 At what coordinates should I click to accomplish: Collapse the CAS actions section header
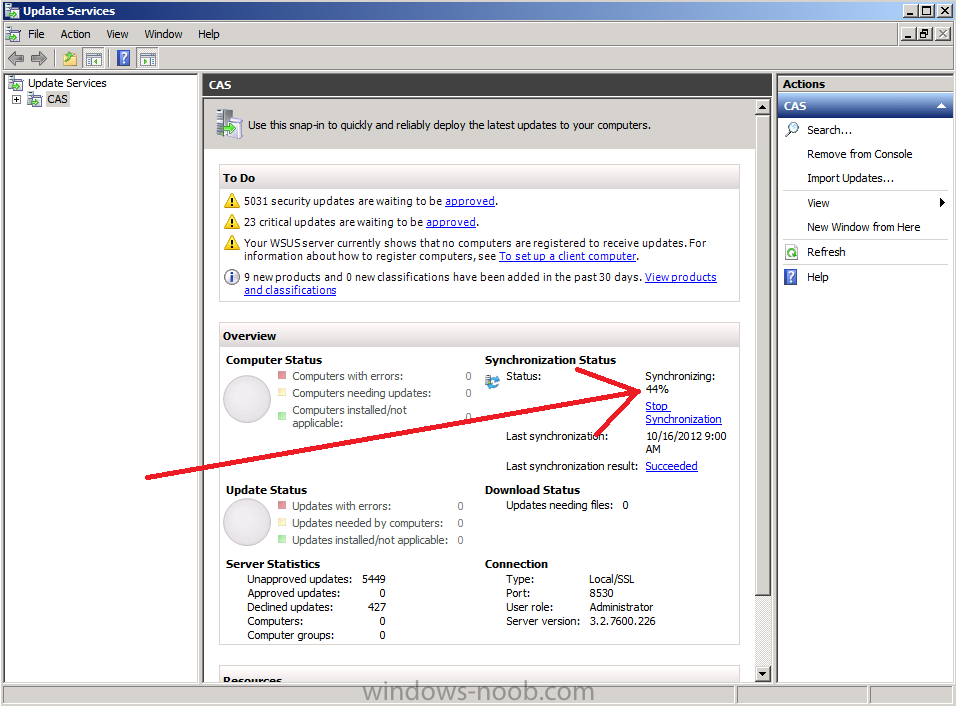pyautogui.click(x=941, y=105)
